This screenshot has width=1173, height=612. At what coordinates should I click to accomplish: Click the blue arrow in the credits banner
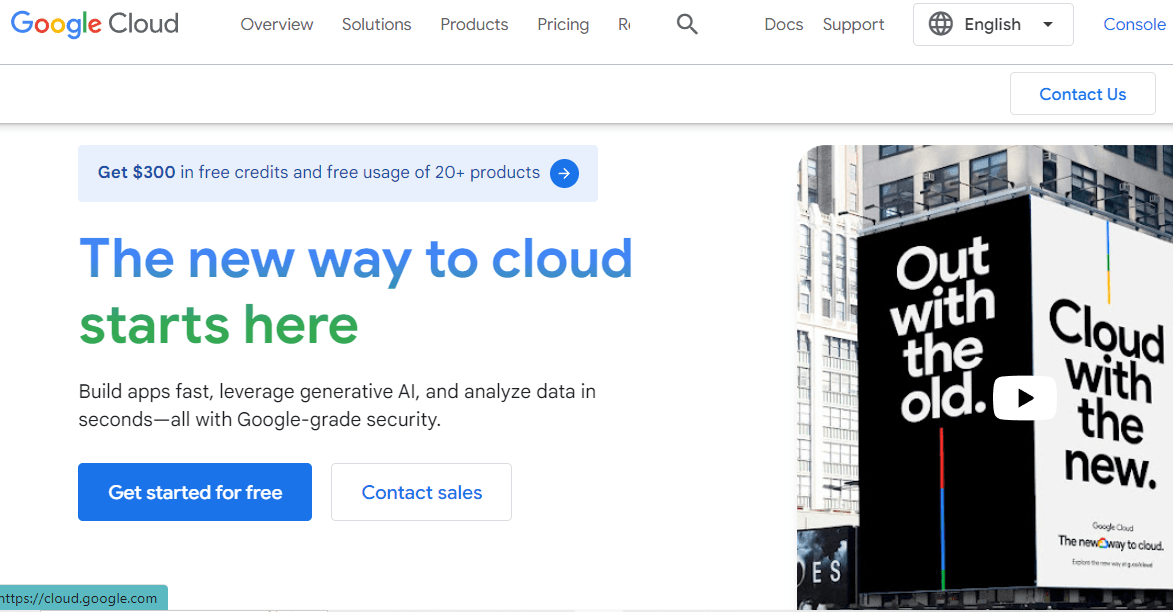(x=564, y=173)
